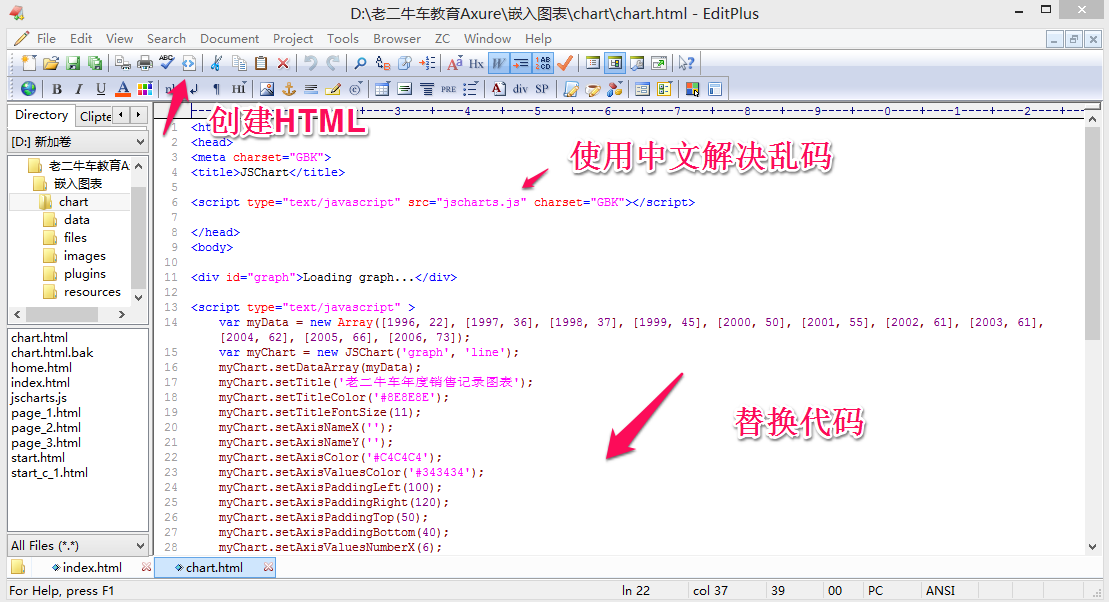Click the Hx hex viewer icon
Image resolution: width=1109 pixels, height=602 pixels.
click(476, 64)
